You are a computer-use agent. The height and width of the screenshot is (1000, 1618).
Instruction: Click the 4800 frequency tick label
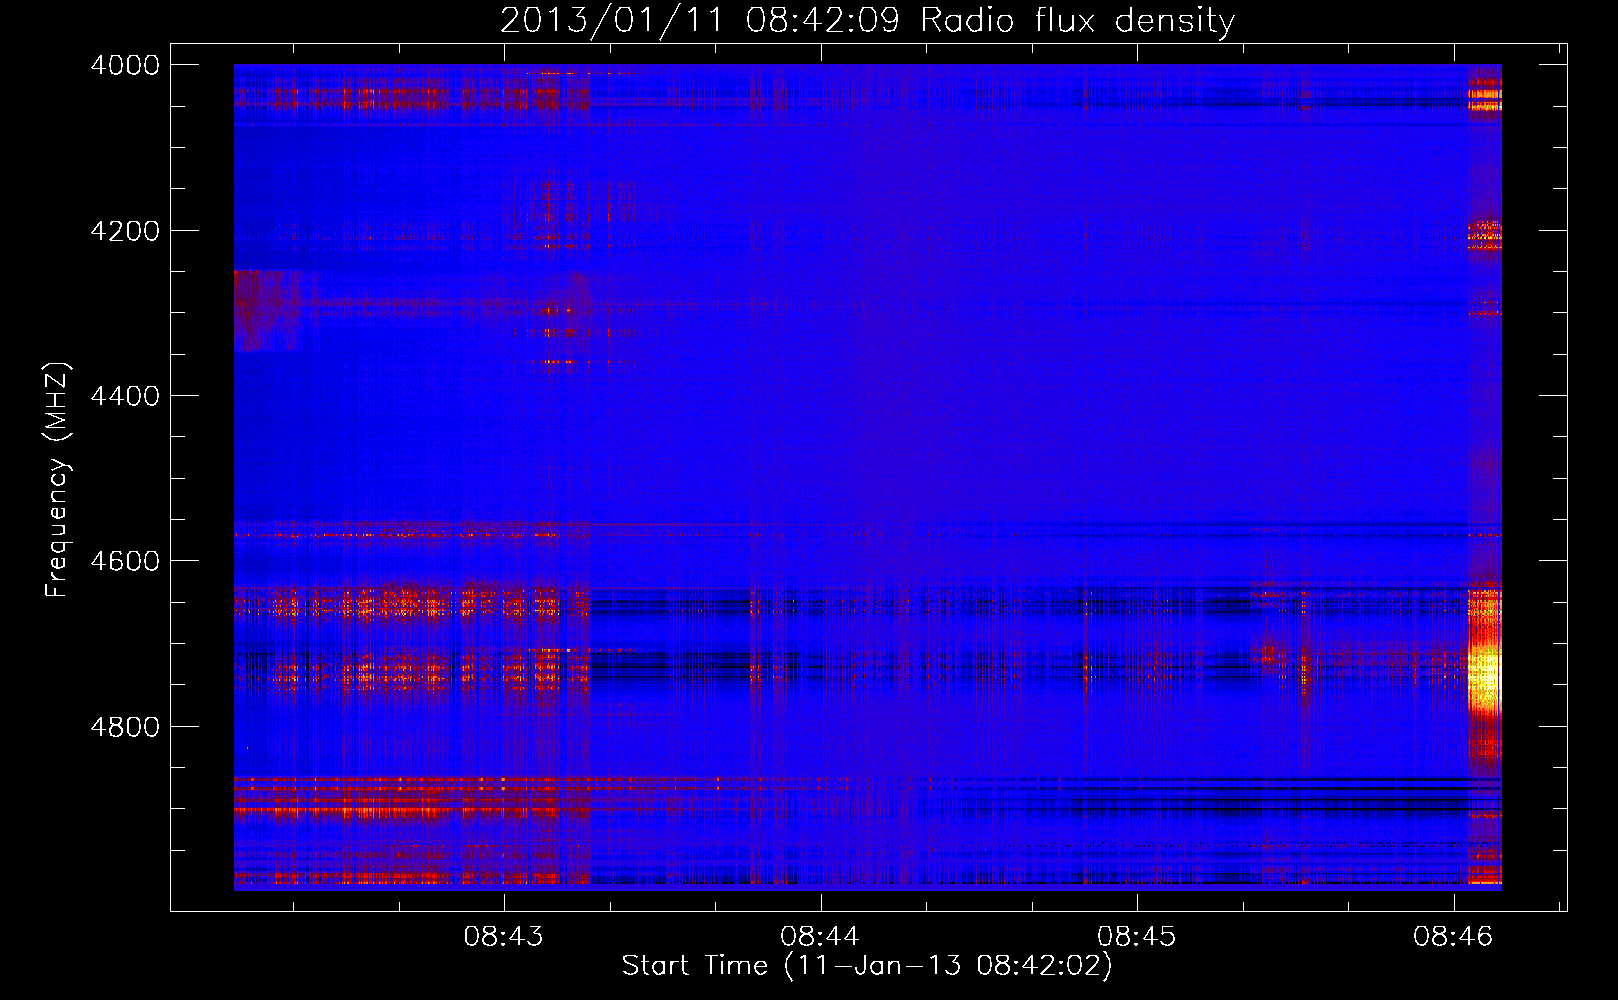(x=125, y=727)
